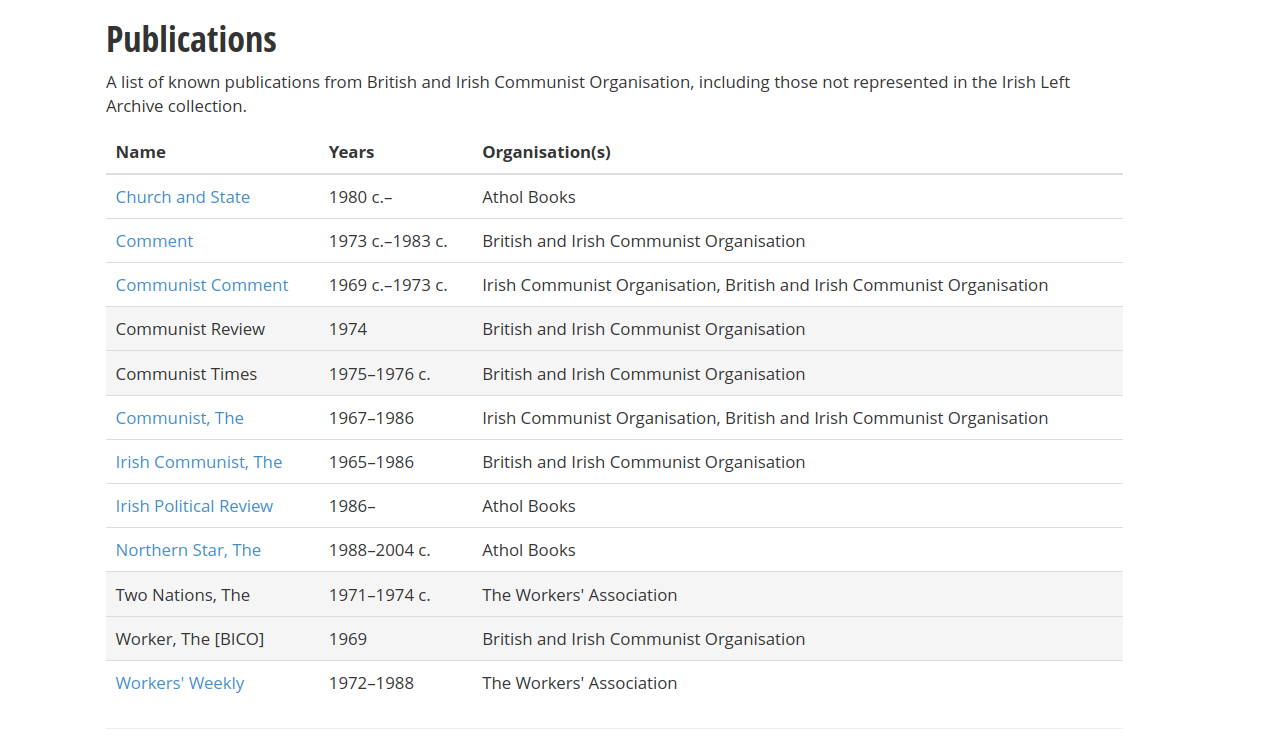Click the 'Two Nations, The' name cell

pos(182,595)
